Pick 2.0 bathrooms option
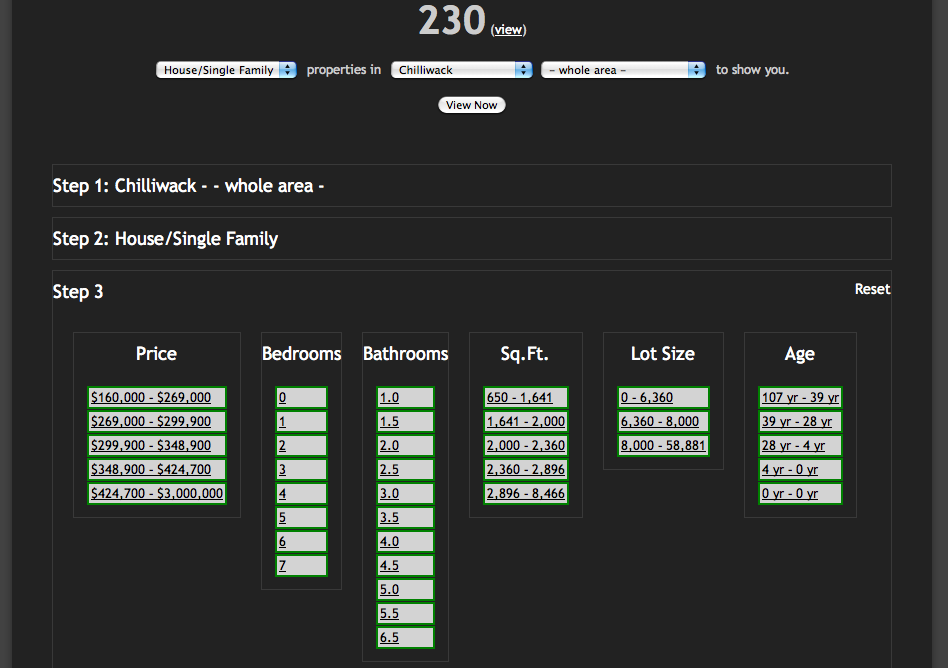This screenshot has width=948, height=668. [405, 446]
